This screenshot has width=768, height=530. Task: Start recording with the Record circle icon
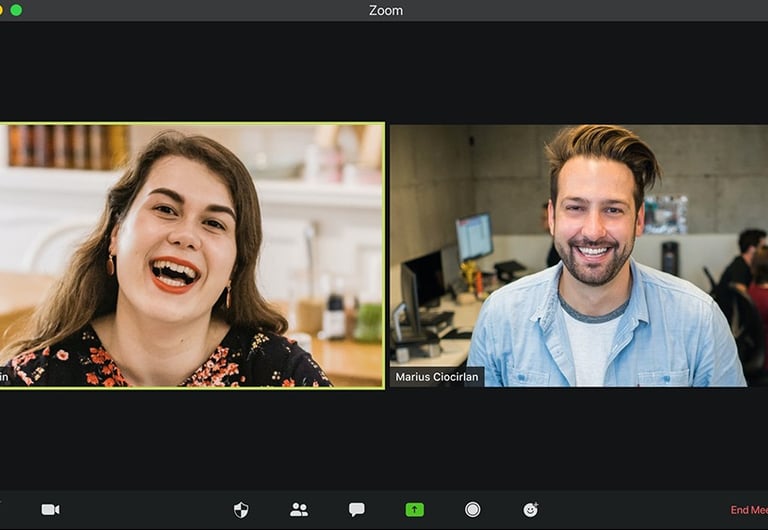point(472,509)
